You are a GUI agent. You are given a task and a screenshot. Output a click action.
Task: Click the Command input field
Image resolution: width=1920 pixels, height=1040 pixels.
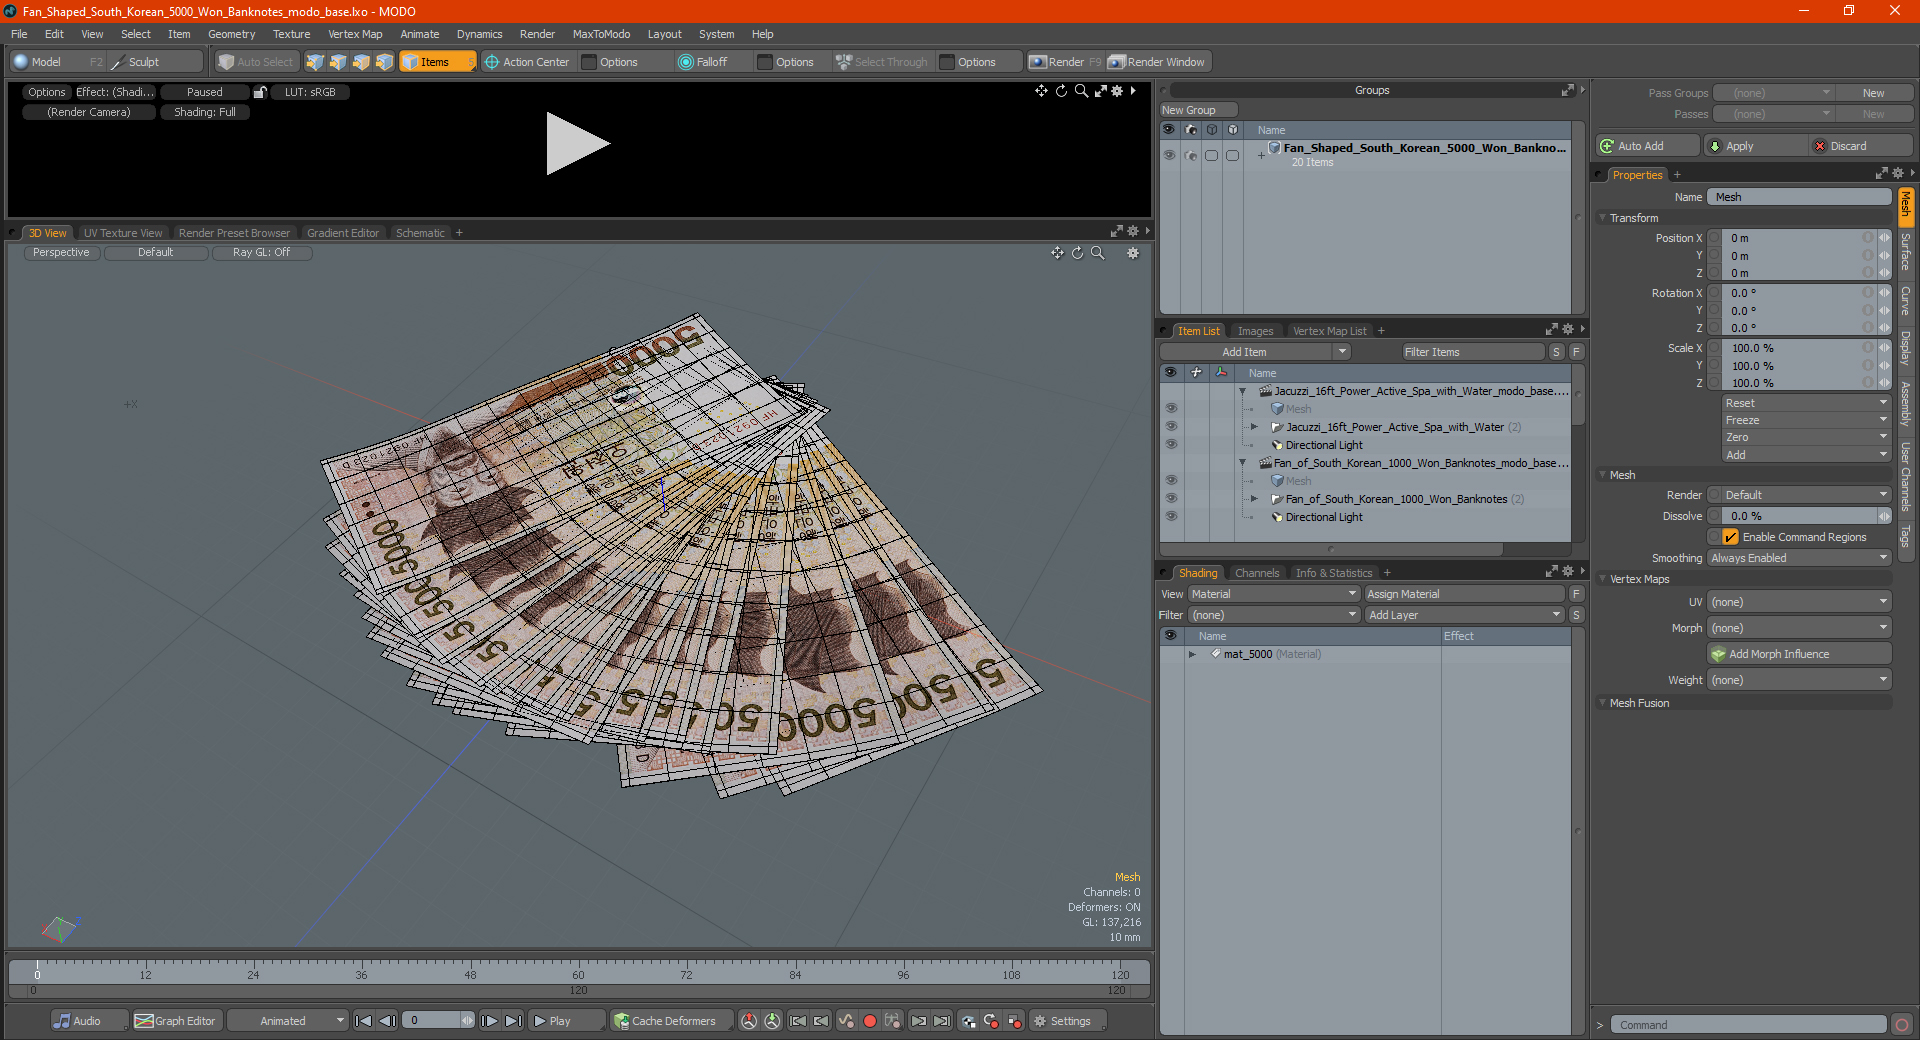coord(1748,1025)
